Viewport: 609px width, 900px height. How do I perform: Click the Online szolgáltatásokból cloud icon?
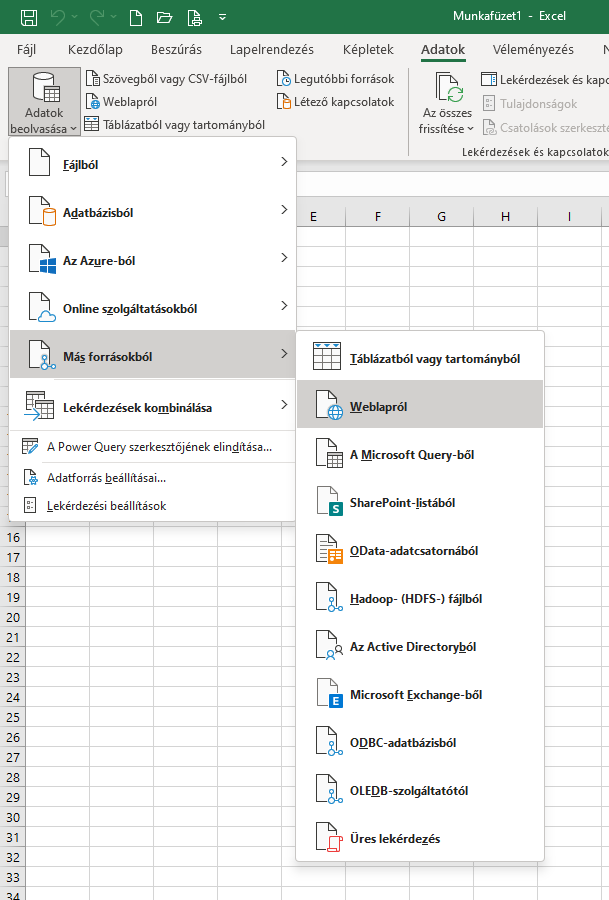[42, 307]
